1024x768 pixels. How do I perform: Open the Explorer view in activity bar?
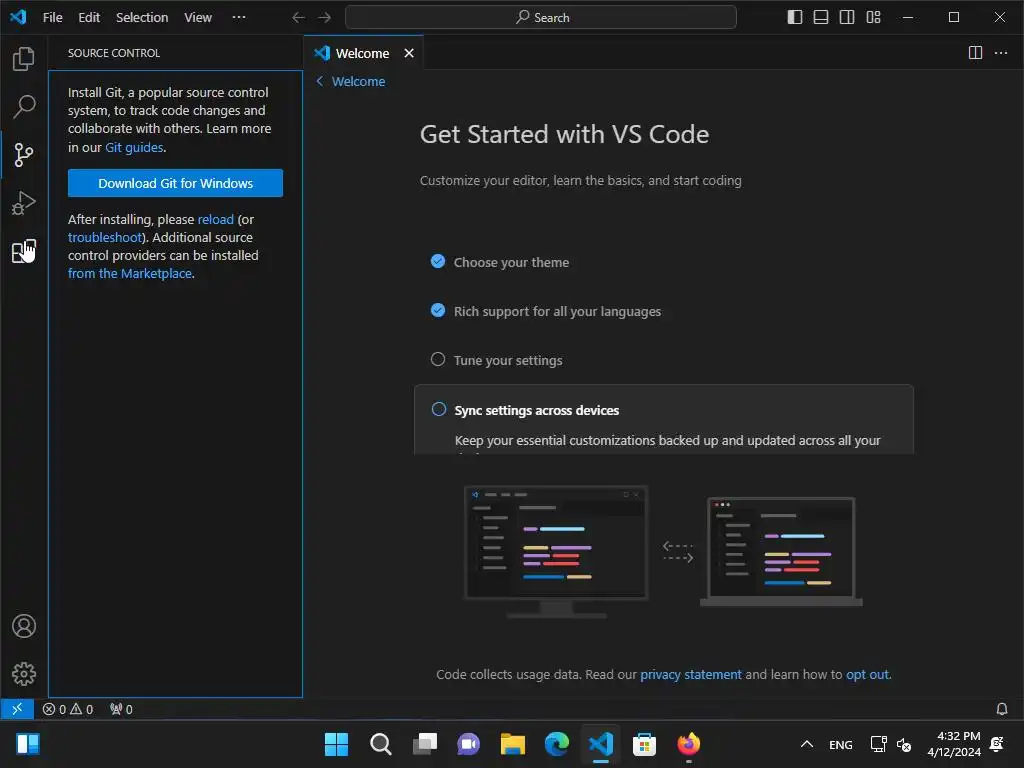click(24, 59)
